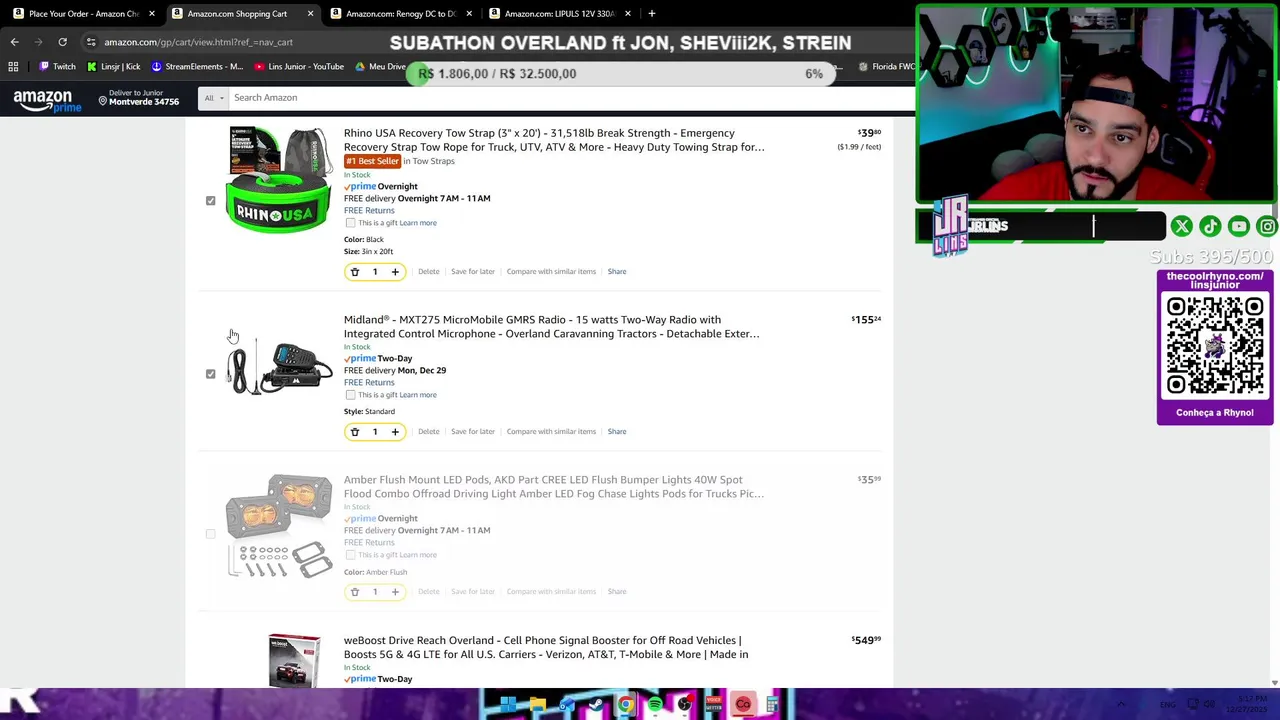Click trash icon for Rhino USA tow strap

tap(354, 272)
